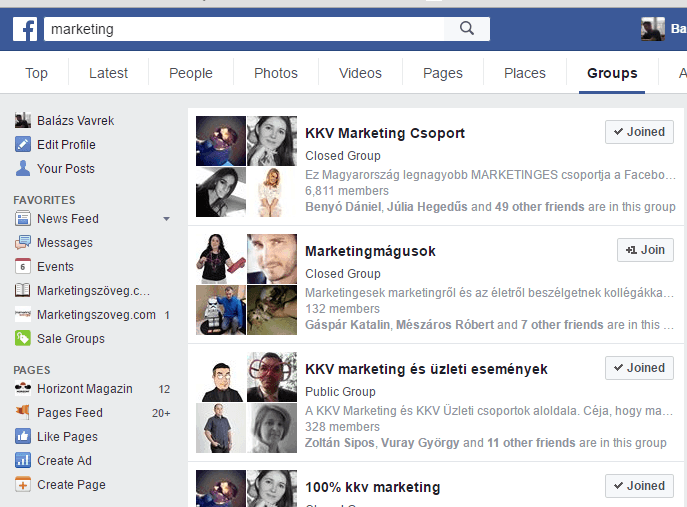Expand the News Feed options arrow
The height and width of the screenshot is (507, 687).
tap(166, 219)
